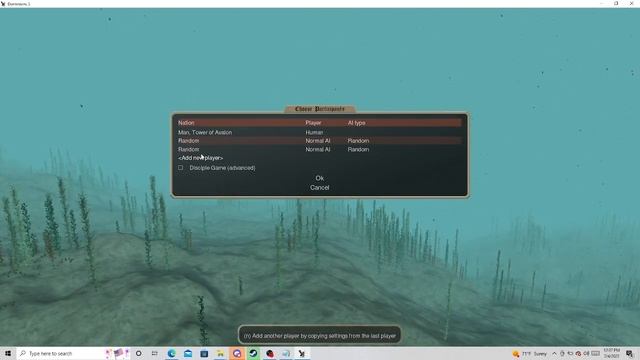The height and width of the screenshot is (360, 640).
Task: Click <Add new player> entry
Action: pyautogui.click(x=200, y=158)
